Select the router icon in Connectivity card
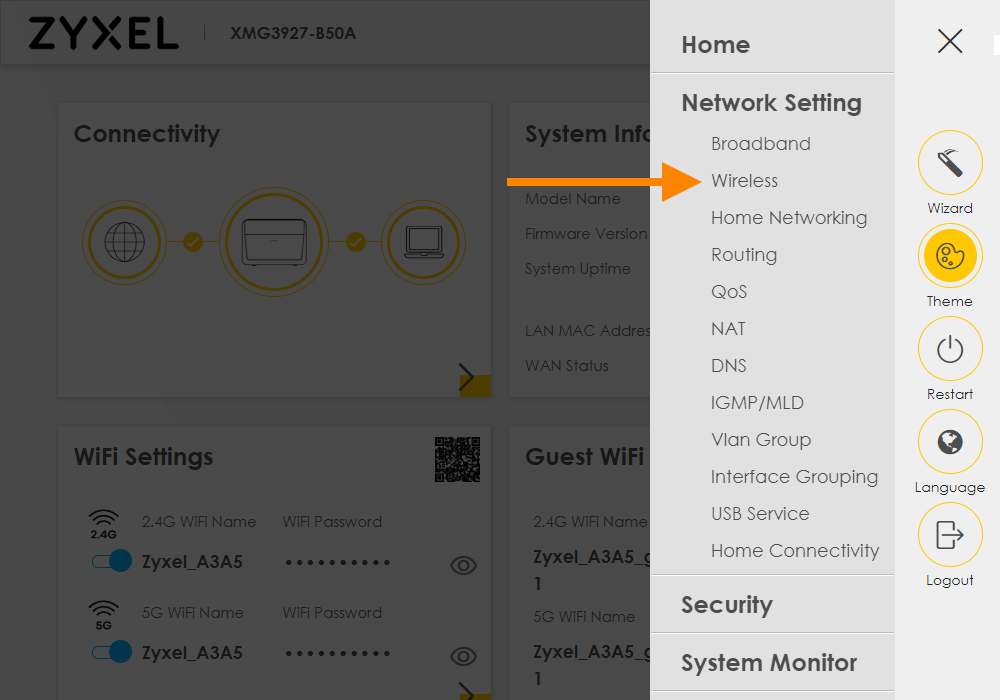This screenshot has height=700, width=1000. (274, 242)
